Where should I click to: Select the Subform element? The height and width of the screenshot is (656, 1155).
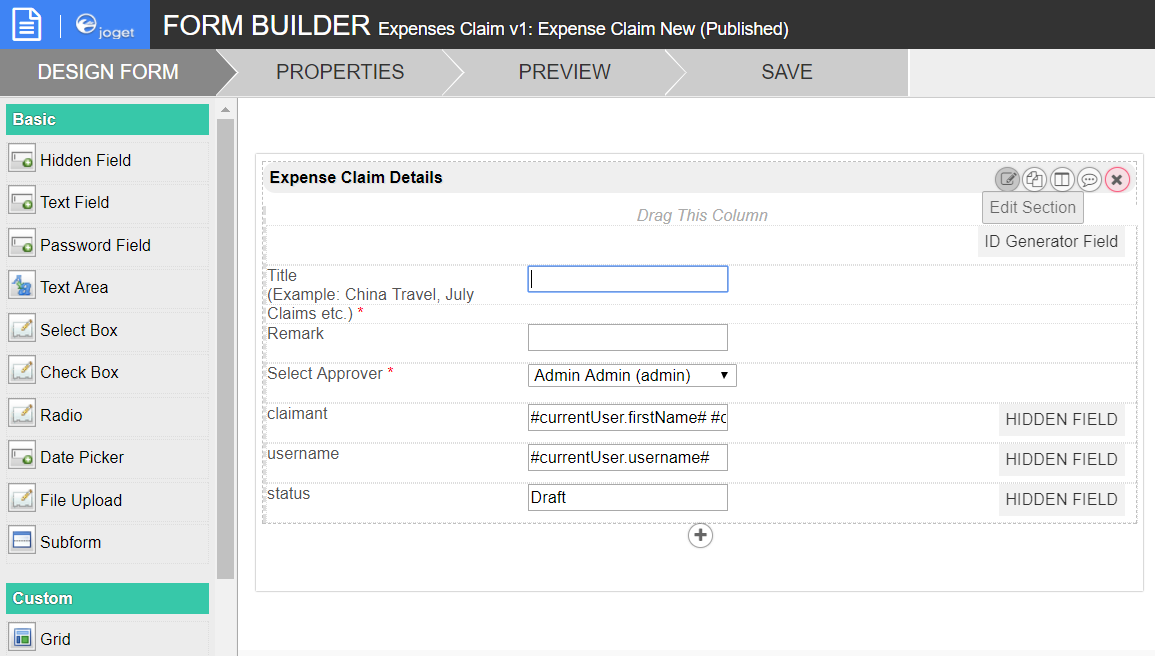pyautogui.click(x=70, y=543)
